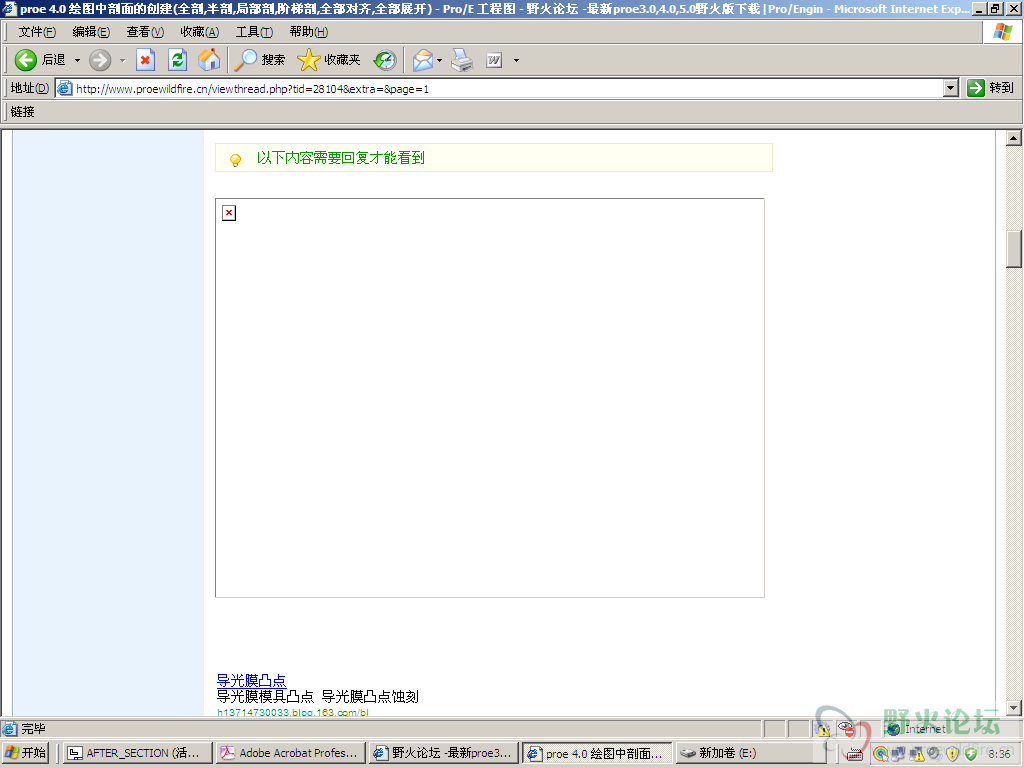Click the vertical scrollbar thumb
This screenshot has height=768, width=1024.
pyautogui.click(x=1014, y=249)
